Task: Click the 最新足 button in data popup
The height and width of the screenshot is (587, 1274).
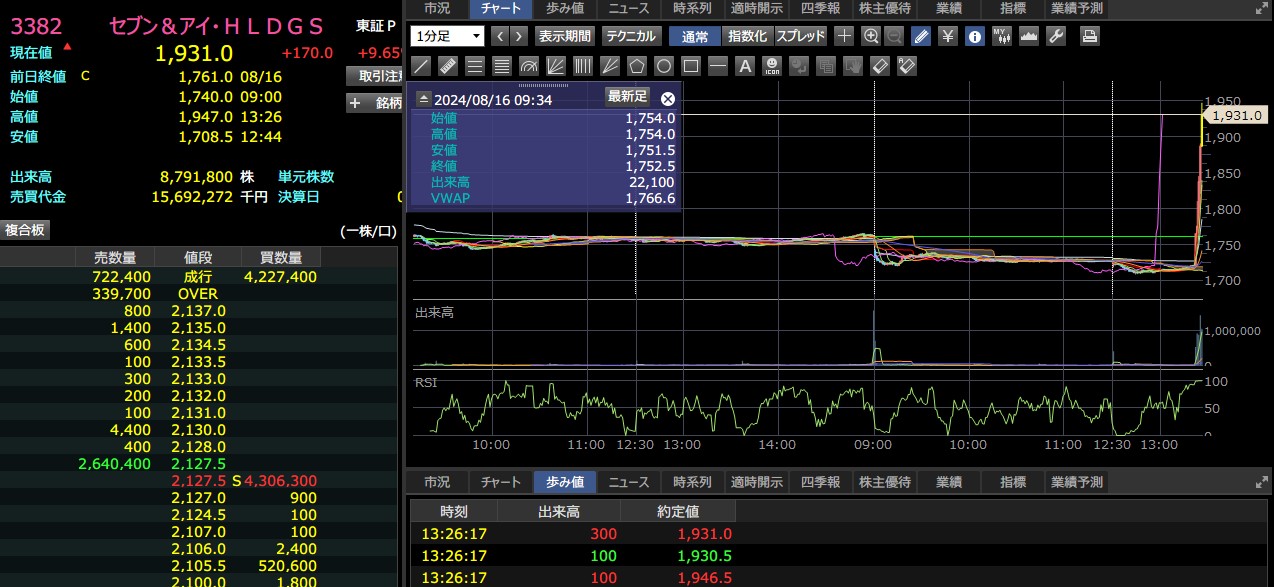Action: [x=628, y=97]
